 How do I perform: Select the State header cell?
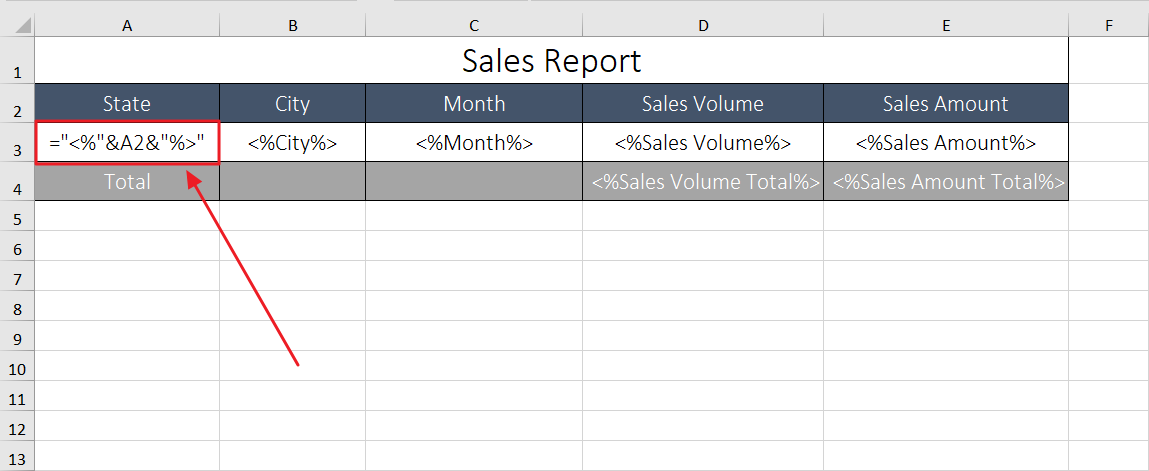tap(127, 104)
